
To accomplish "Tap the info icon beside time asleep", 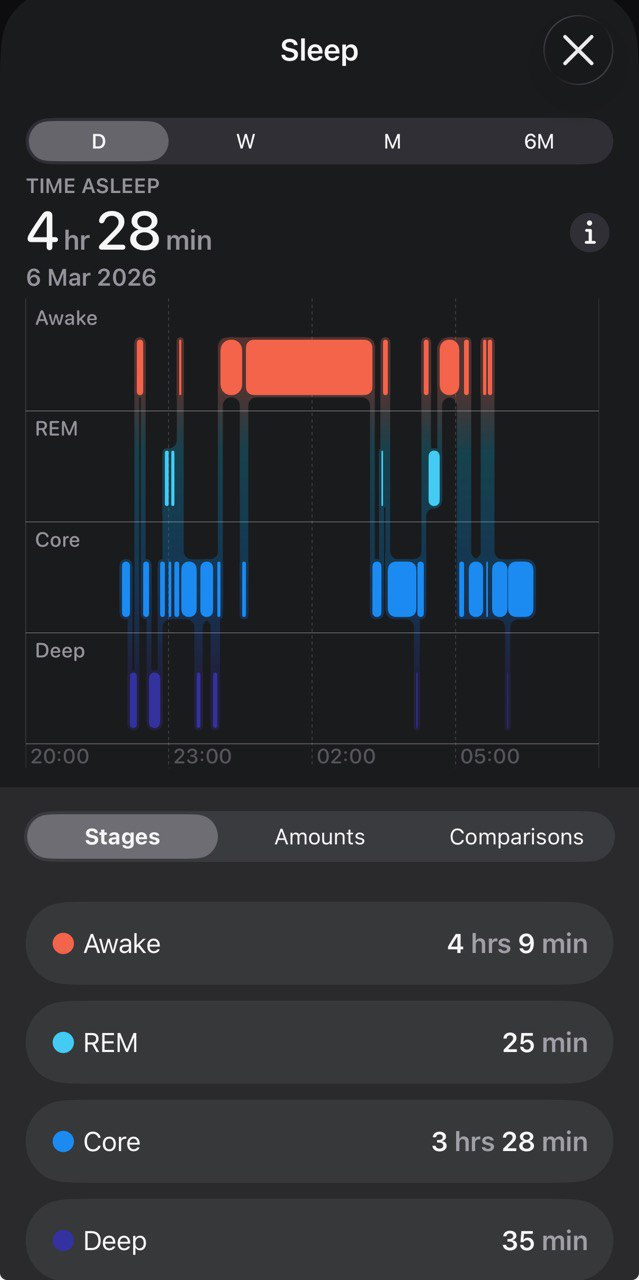I will tap(589, 234).
